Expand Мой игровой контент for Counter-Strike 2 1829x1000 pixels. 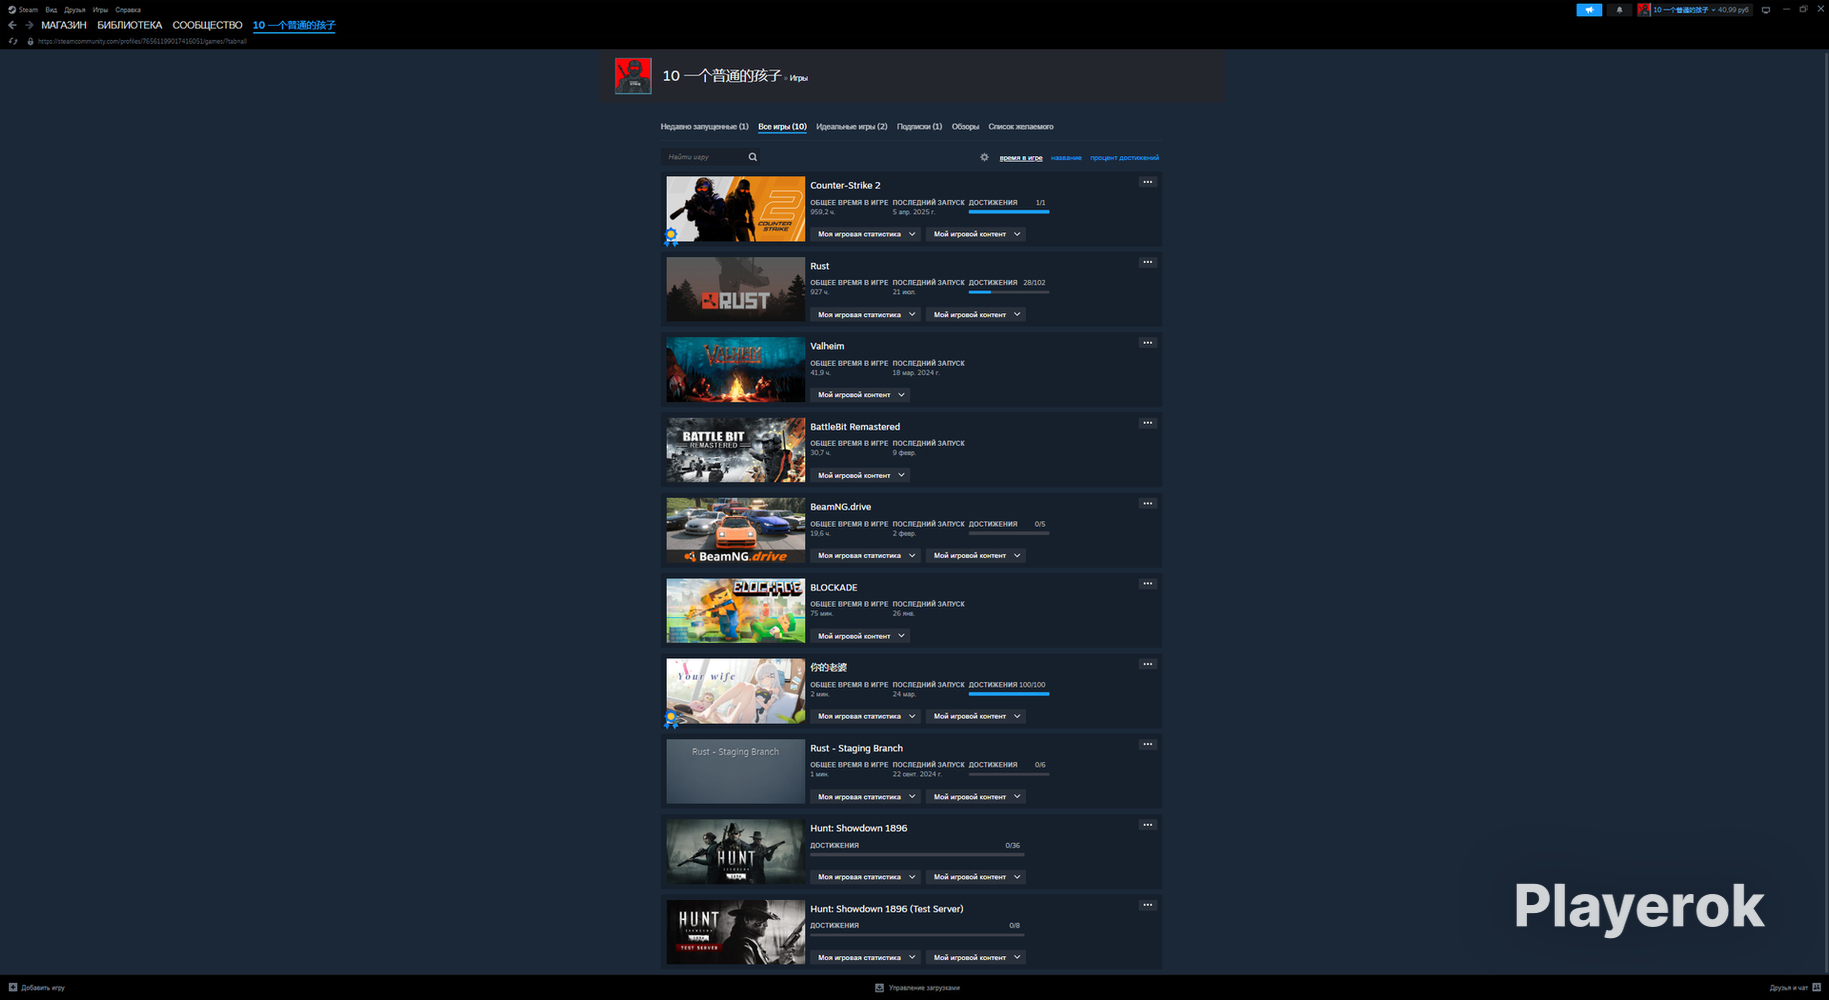tap(976, 234)
